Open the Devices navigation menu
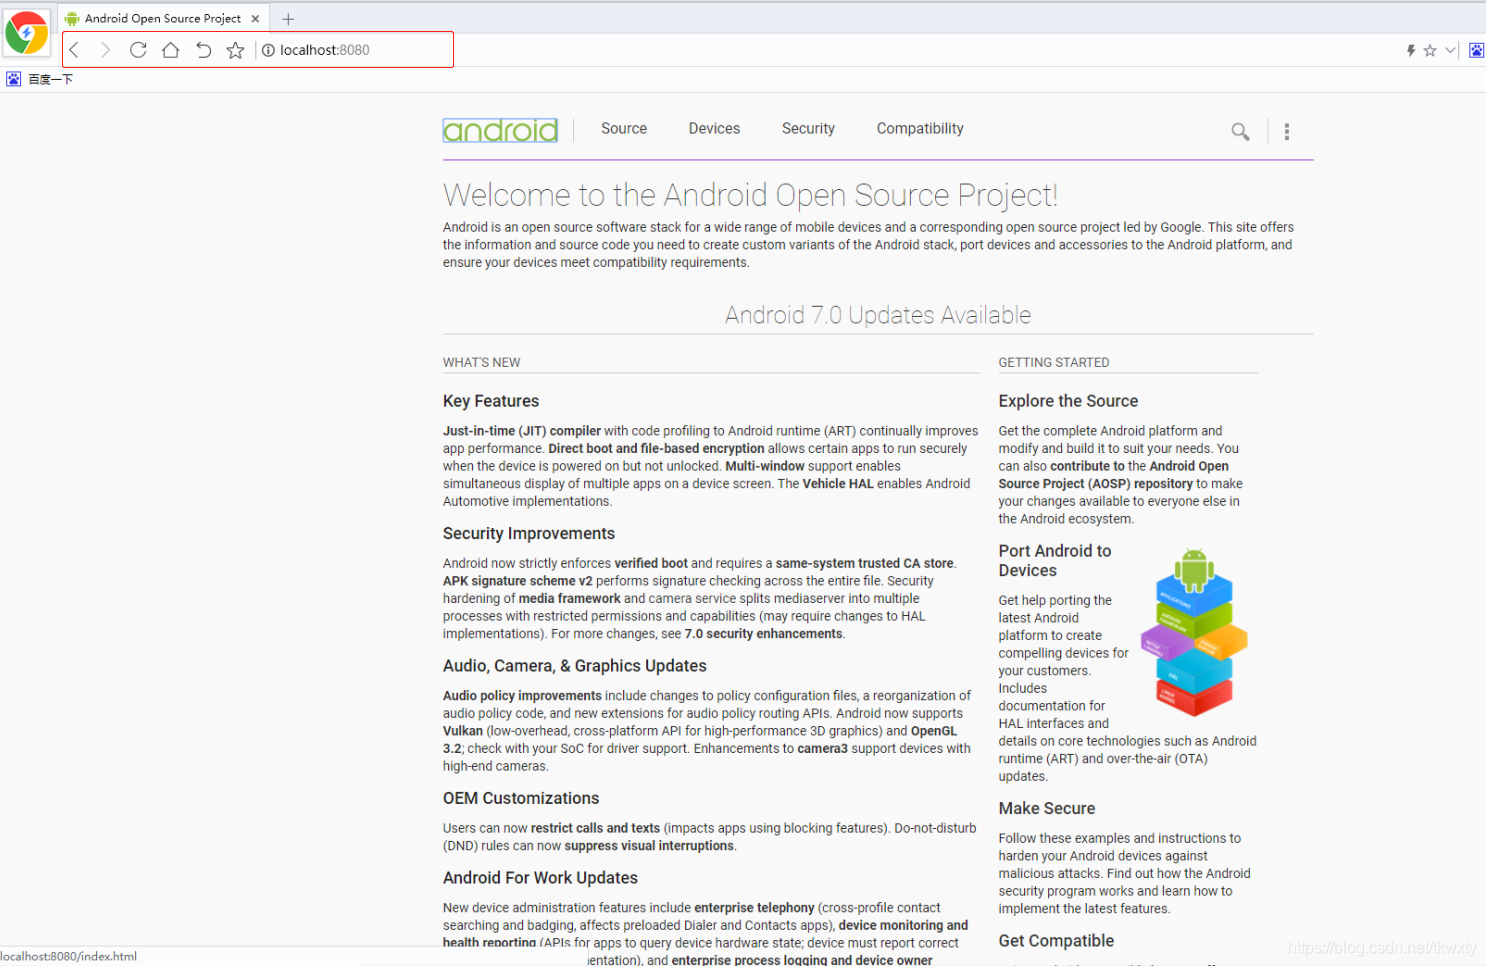Image resolution: width=1486 pixels, height=966 pixels. click(714, 129)
